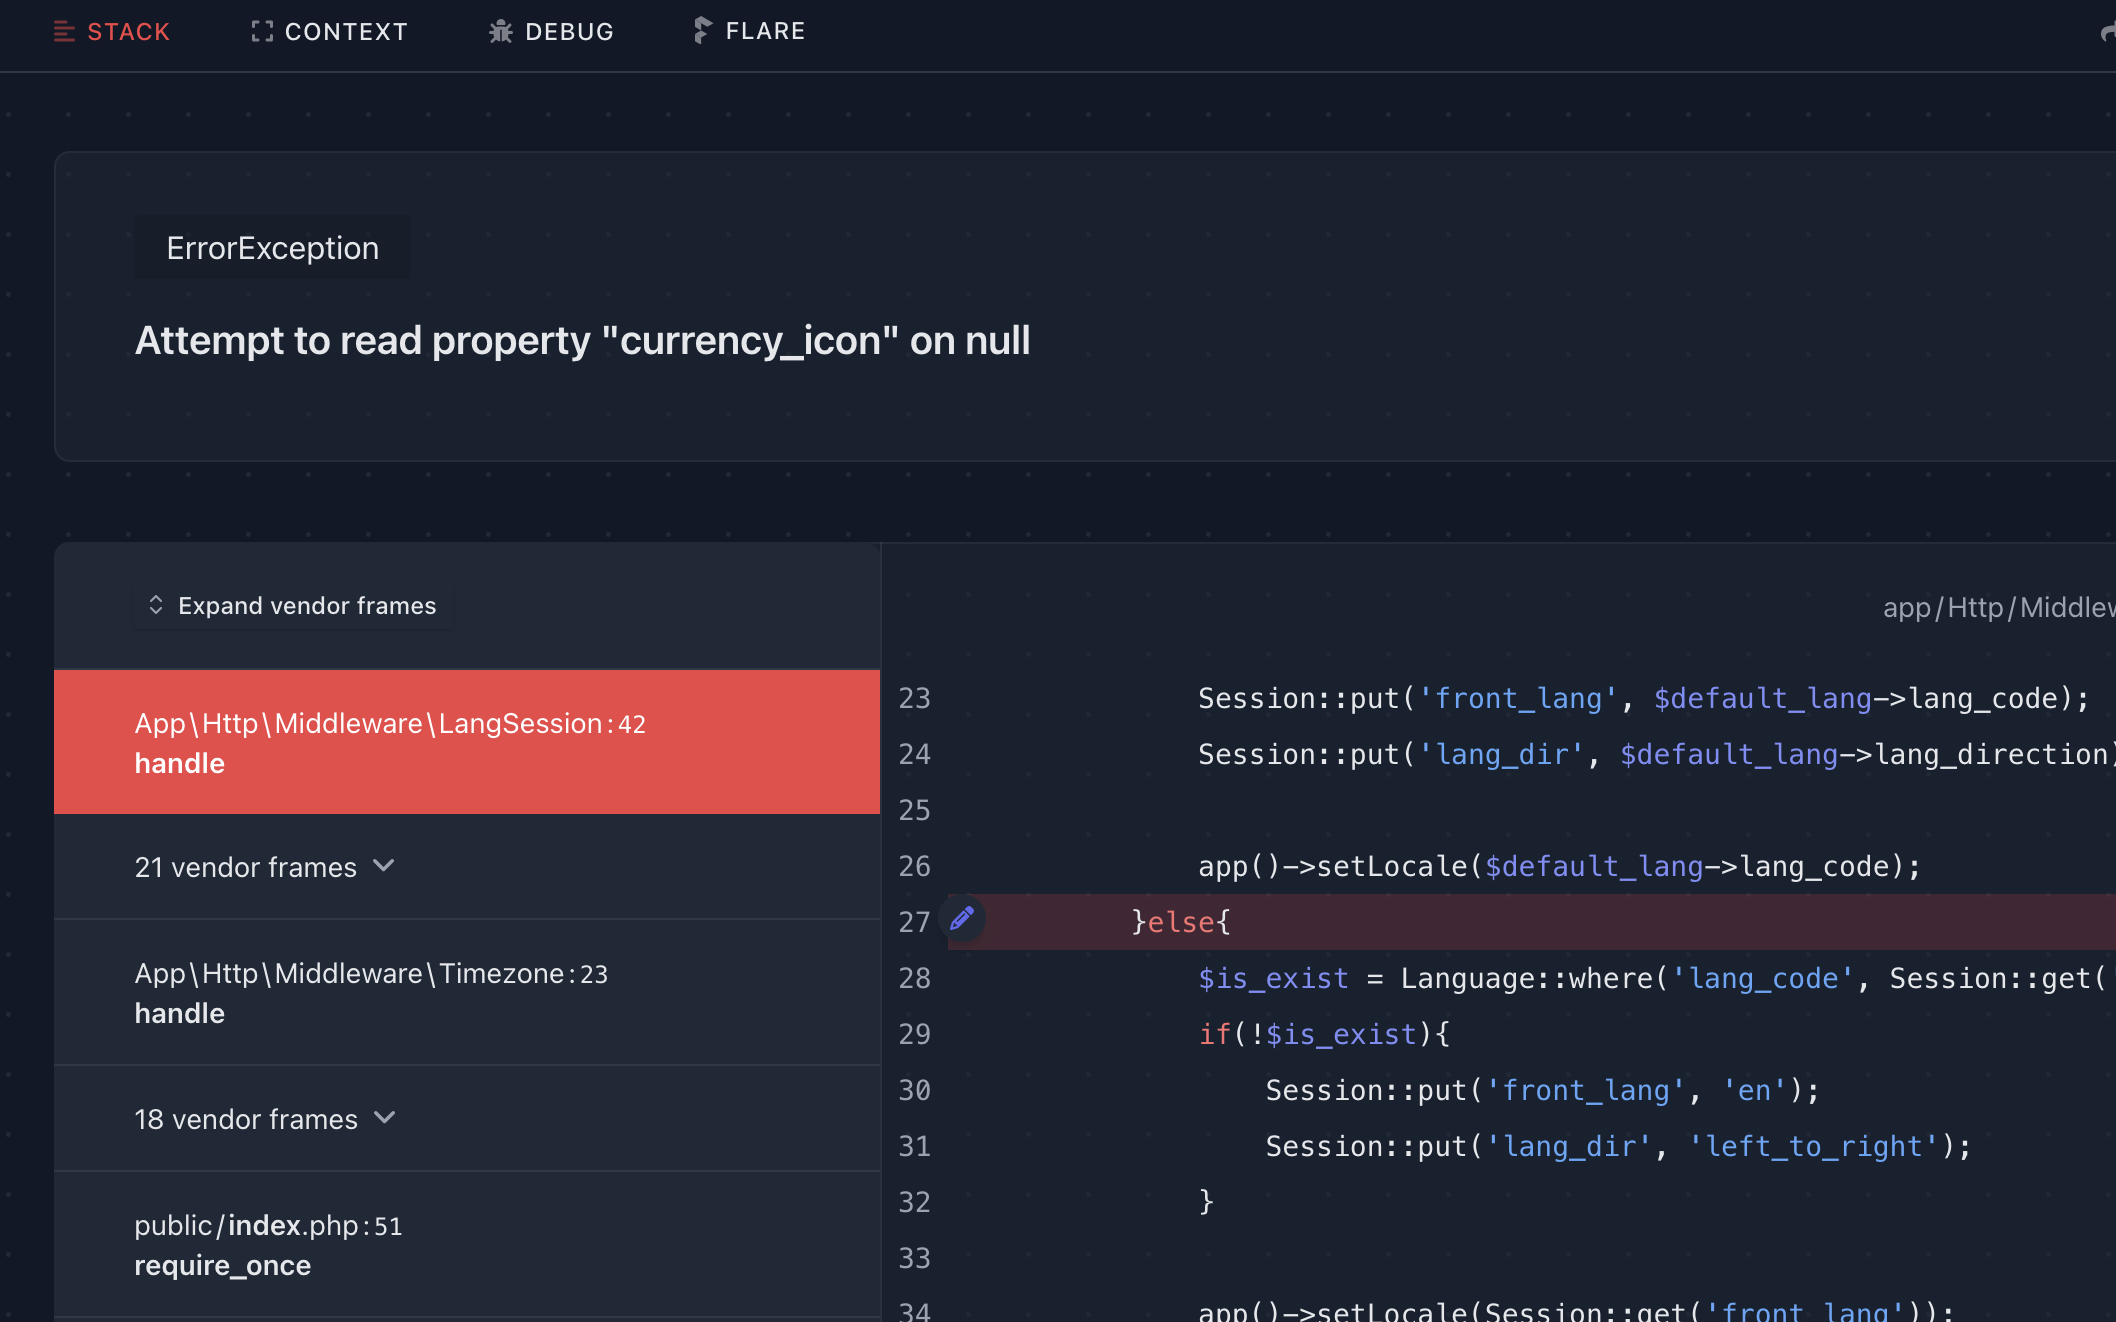Click the app/Http/Middleware file path
The image size is (2116, 1322).
(1998, 607)
